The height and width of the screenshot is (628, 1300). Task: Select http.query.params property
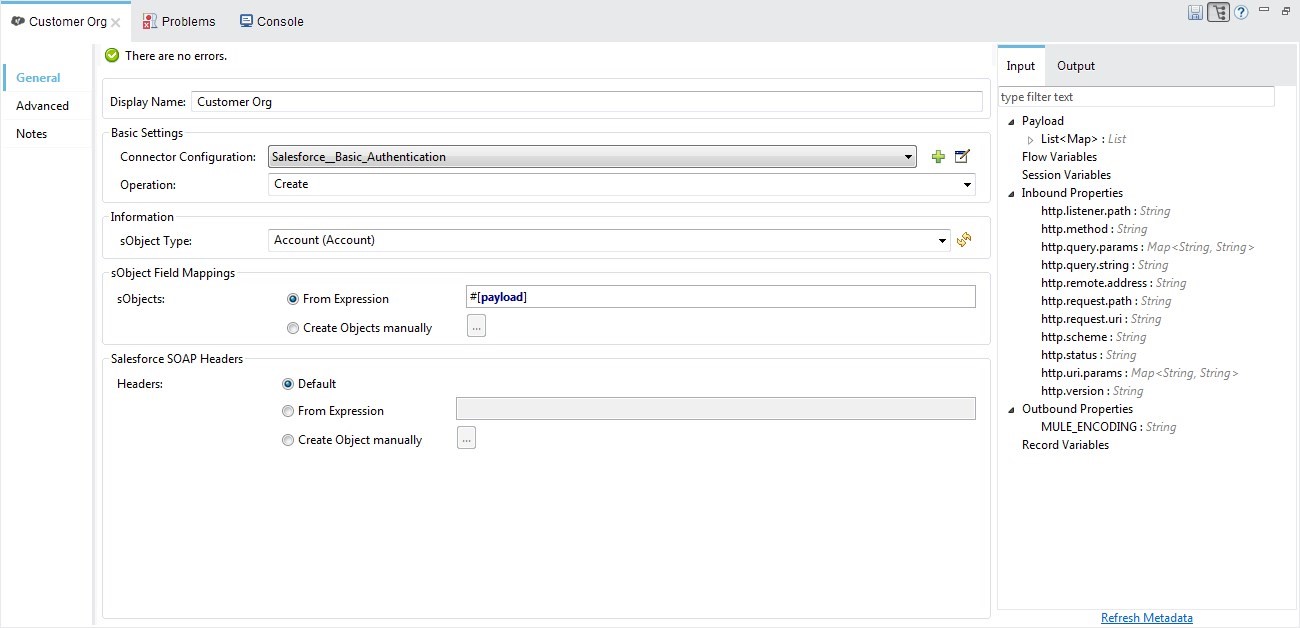click(1147, 247)
